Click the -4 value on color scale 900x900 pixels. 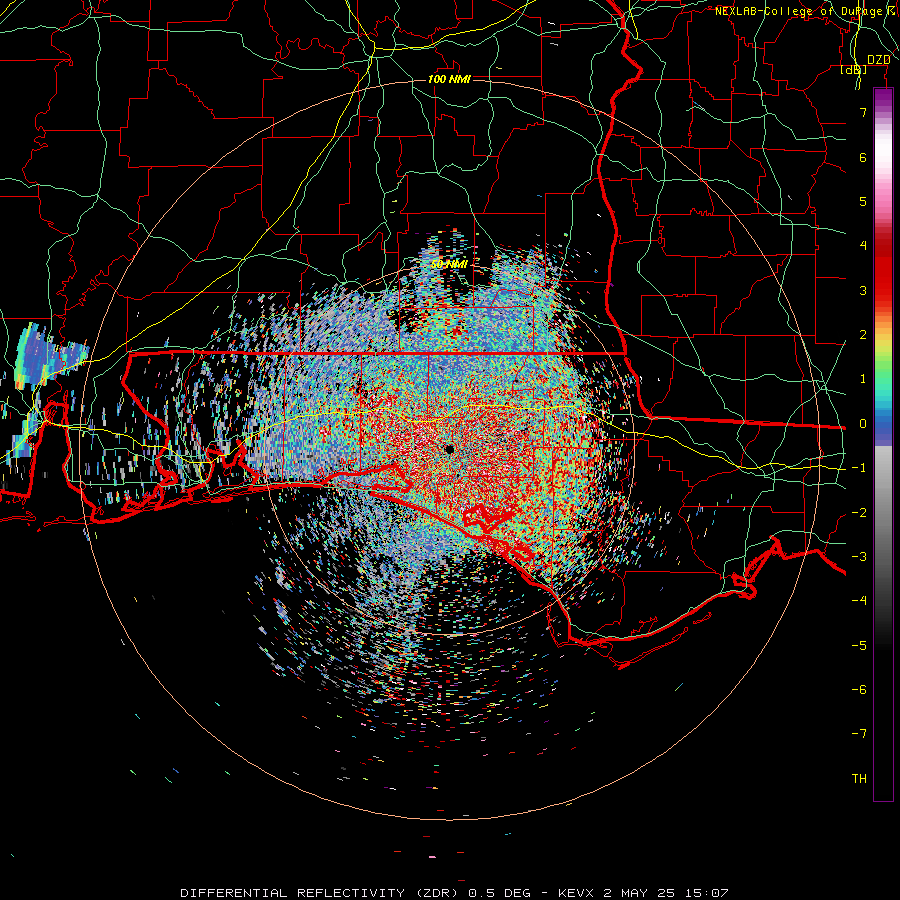tap(859, 601)
